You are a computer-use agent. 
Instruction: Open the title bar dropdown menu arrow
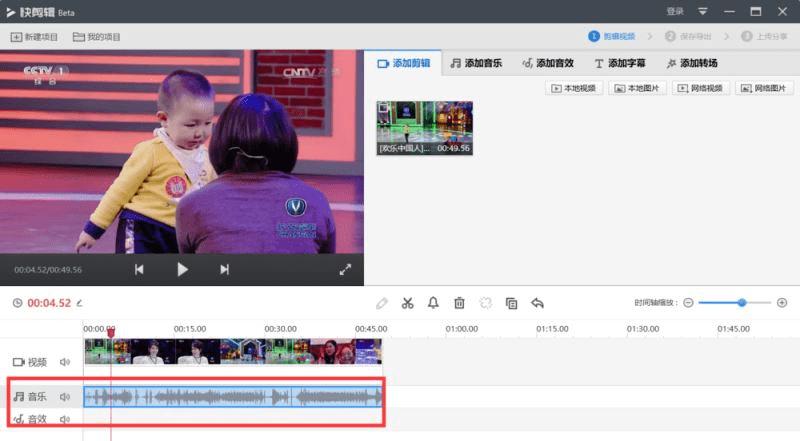click(703, 11)
